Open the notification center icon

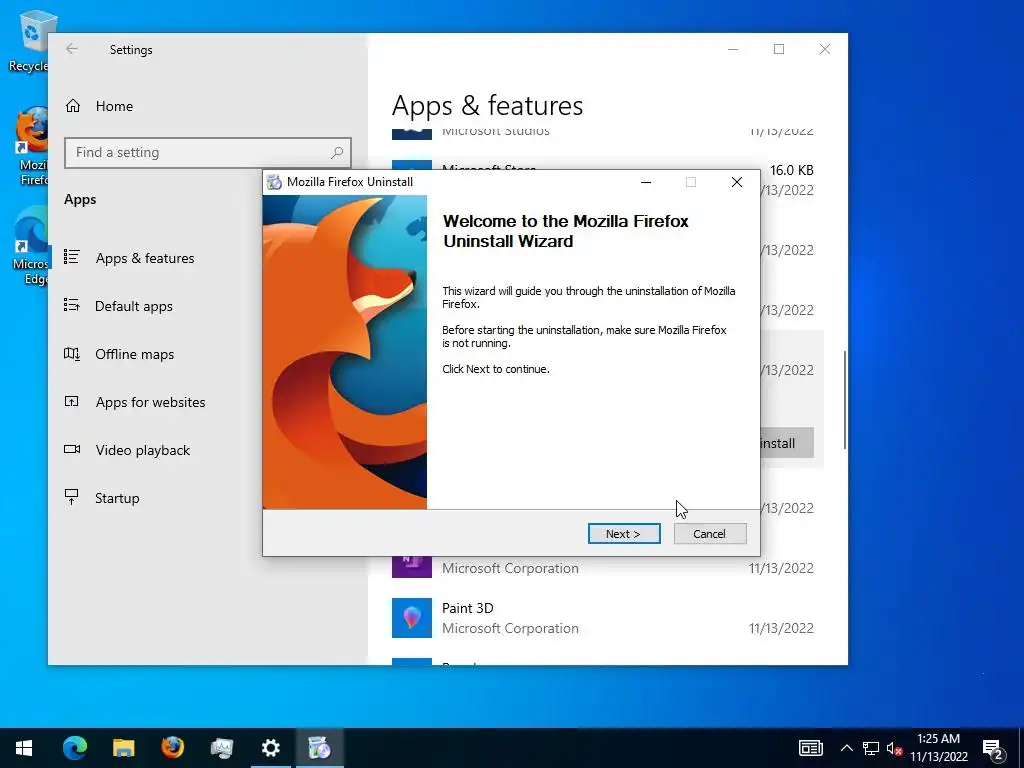[993, 748]
